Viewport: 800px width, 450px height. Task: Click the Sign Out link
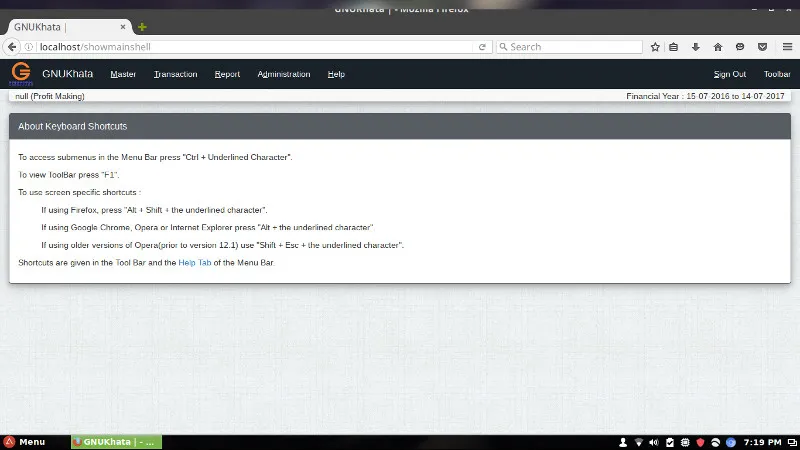tap(729, 74)
